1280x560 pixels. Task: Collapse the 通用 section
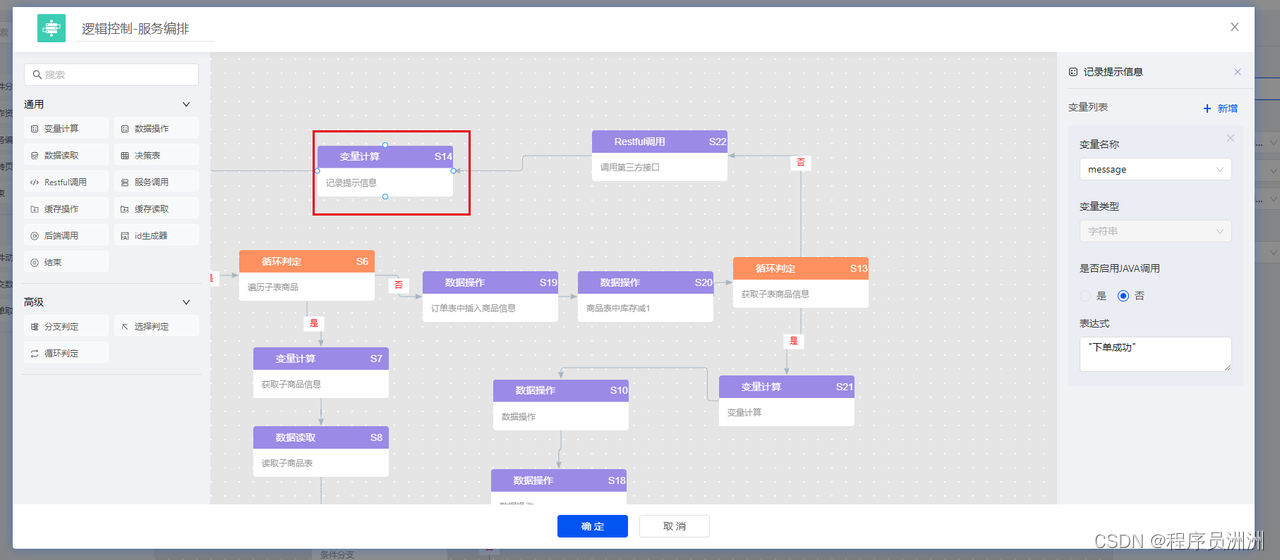(x=186, y=104)
